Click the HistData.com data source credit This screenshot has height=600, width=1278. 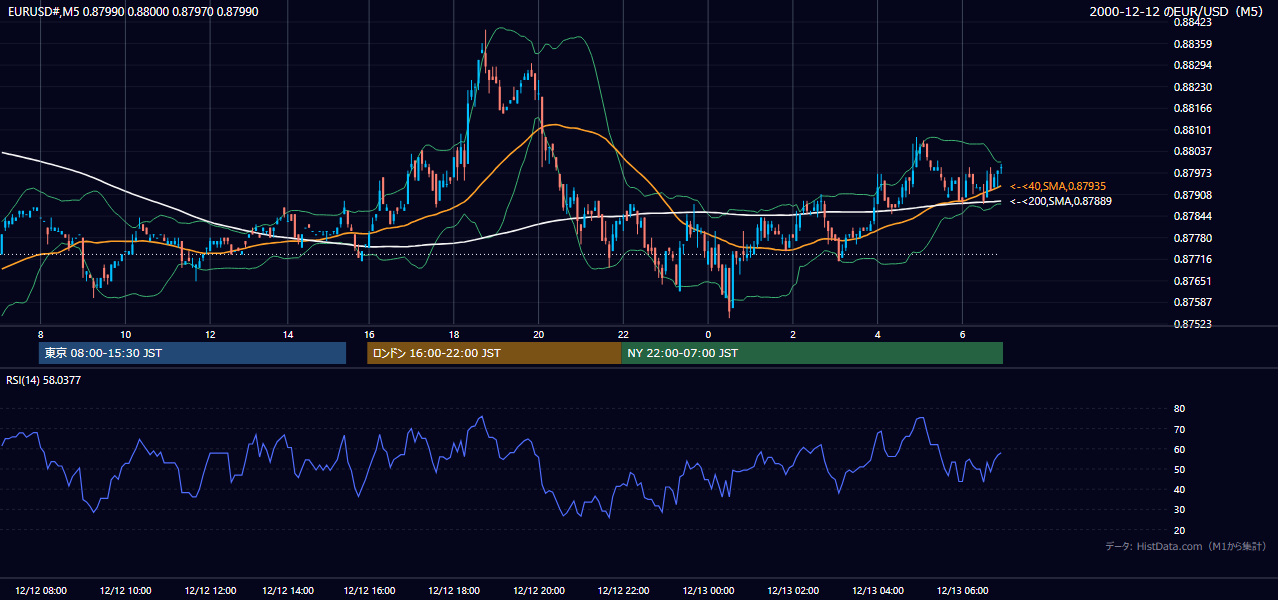pos(1185,546)
